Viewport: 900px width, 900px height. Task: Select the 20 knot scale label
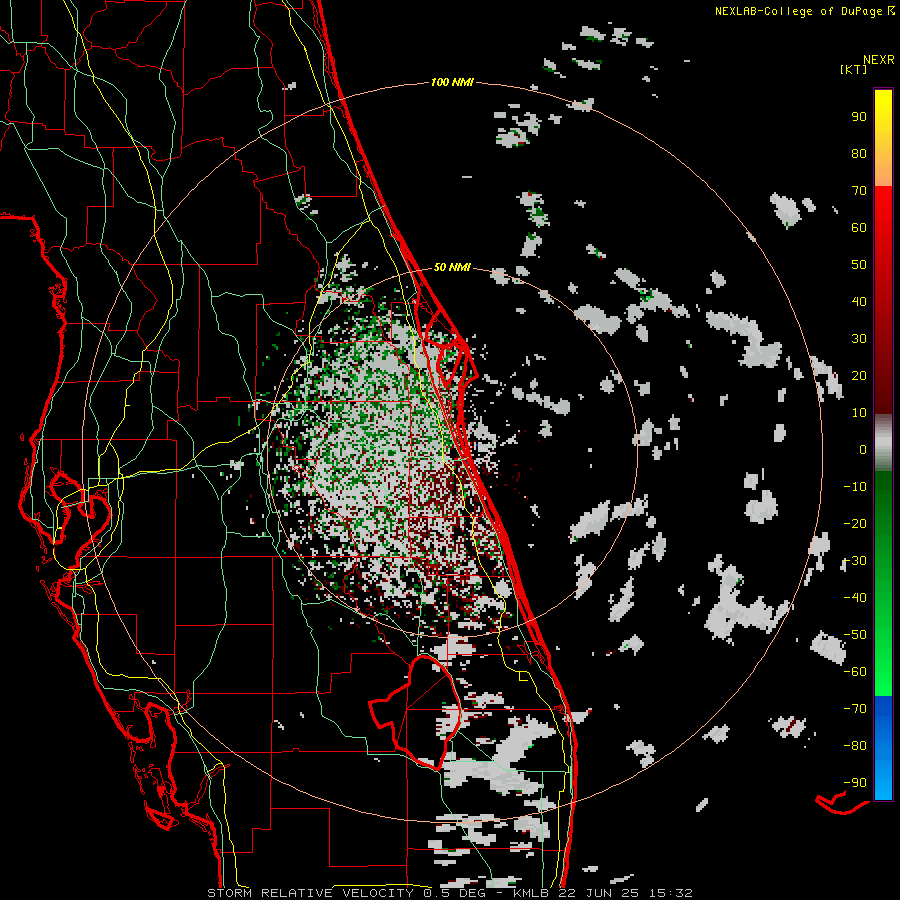click(x=859, y=375)
